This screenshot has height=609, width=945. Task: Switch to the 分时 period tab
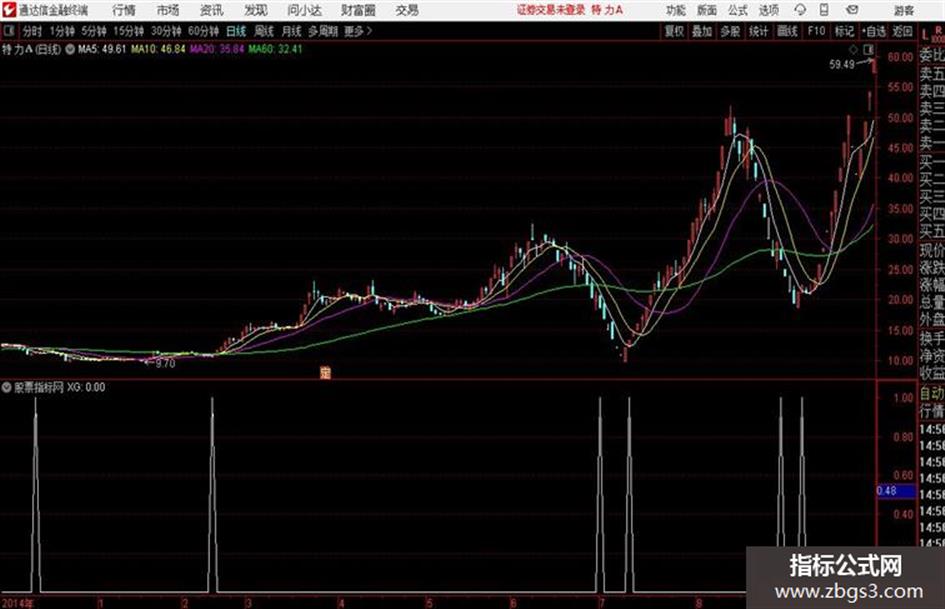[x=33, y=31]
